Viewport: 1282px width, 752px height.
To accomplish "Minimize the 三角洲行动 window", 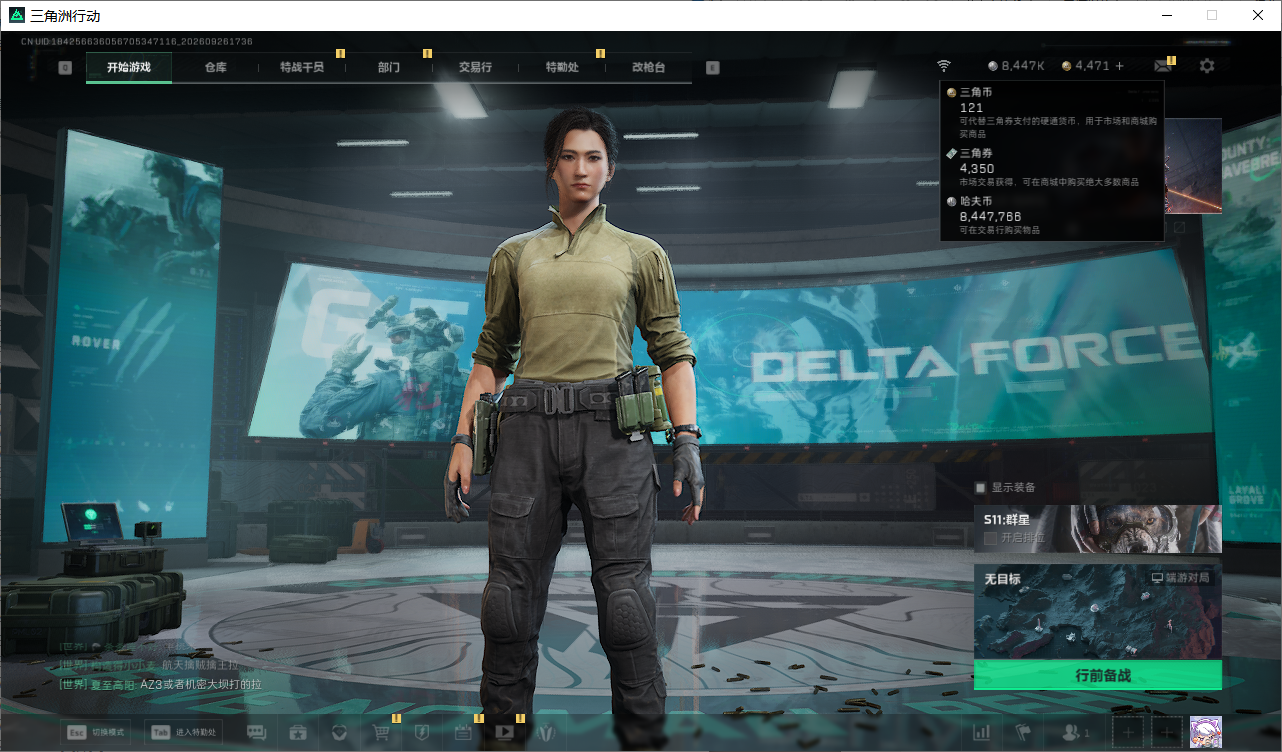I will tap(1166, 15).
